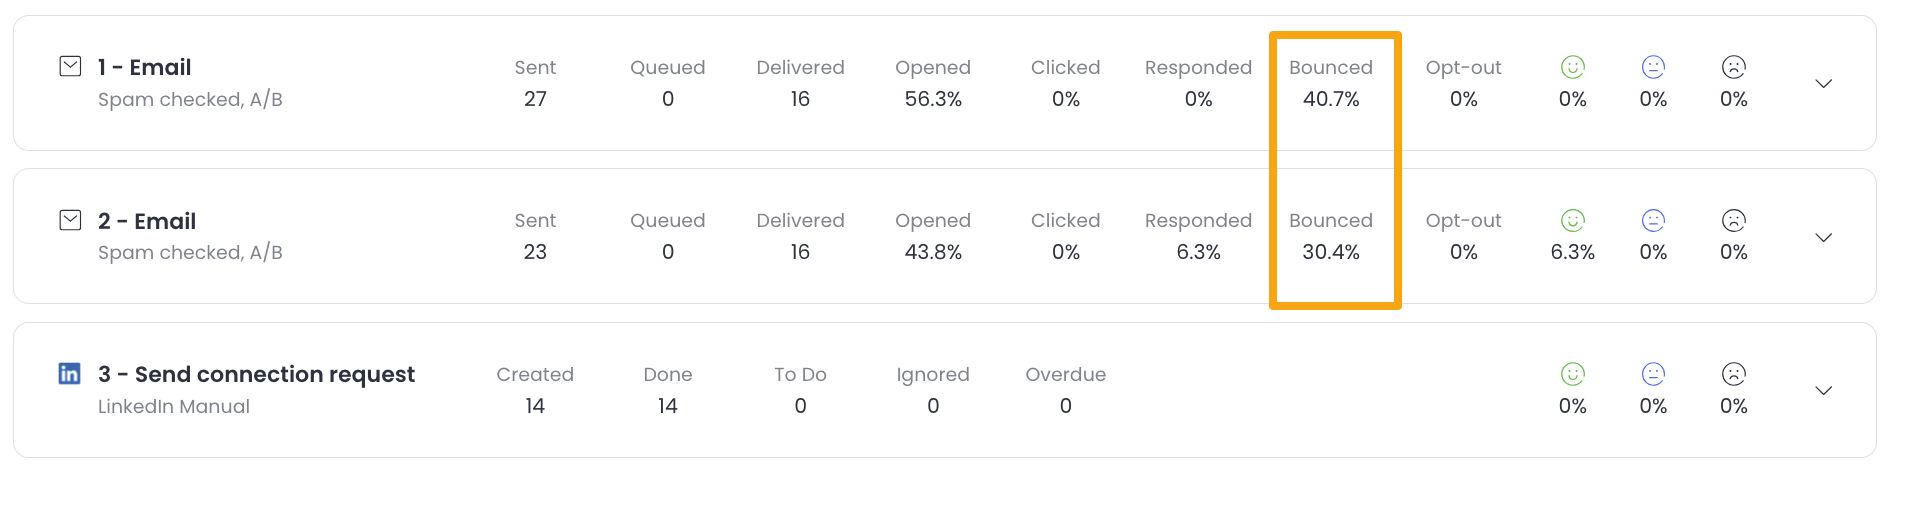Click green happy face in 1 - Email row
This screenshot has height=520, width=1918.
pyautogui.click(x=1572, y=67)
